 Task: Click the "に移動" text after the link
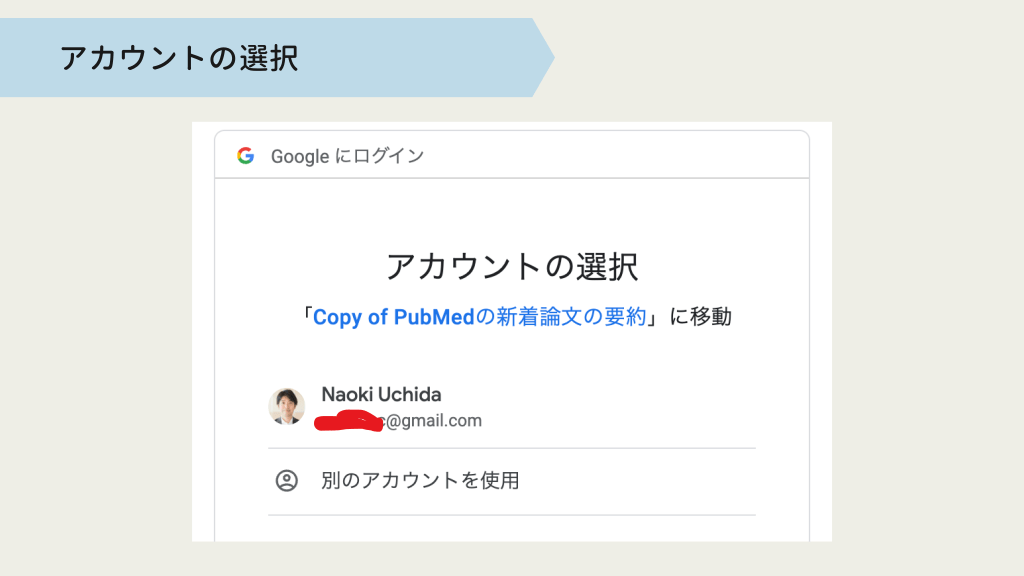tap(700, 317)
